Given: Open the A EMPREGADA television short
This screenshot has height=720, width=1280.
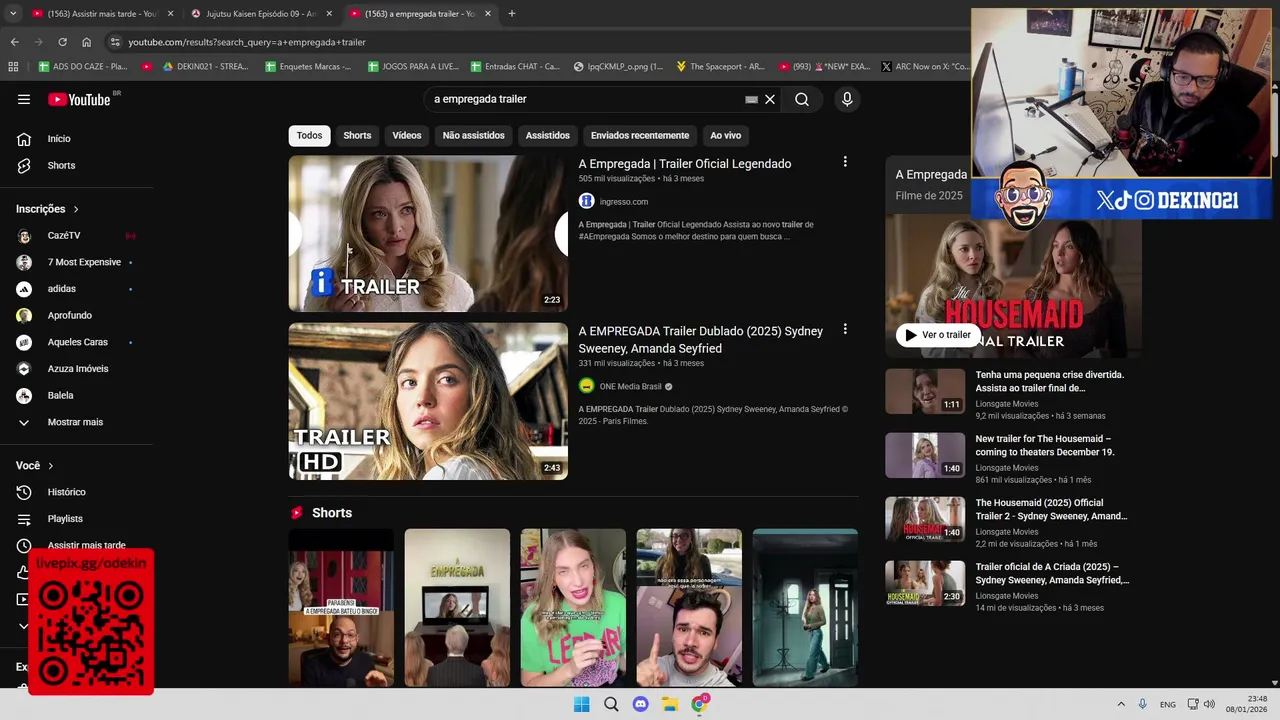Looking at the screenshot, I should click(457, 607).
